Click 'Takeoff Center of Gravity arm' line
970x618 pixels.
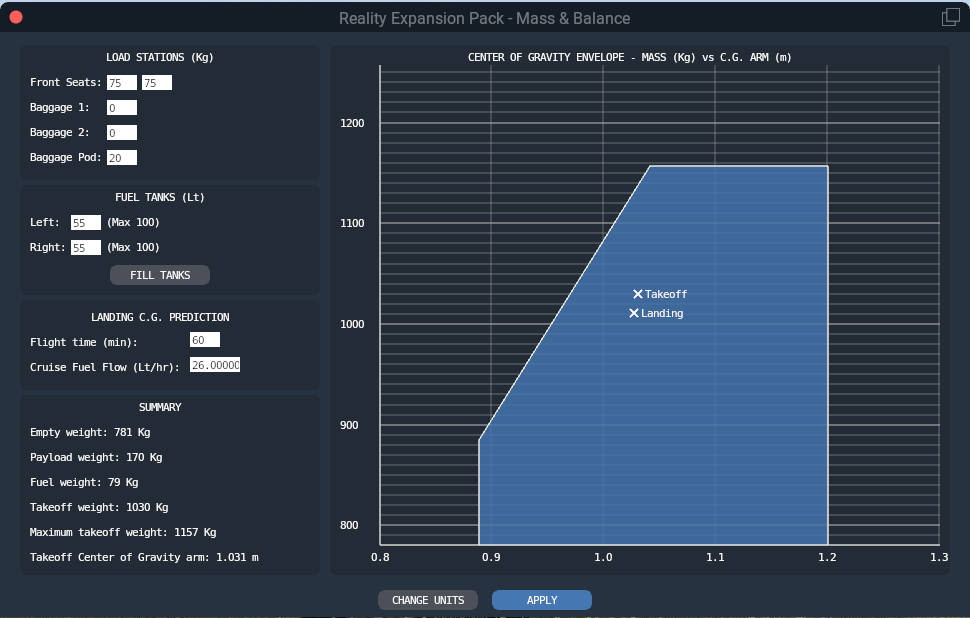[x=144, y=557]
